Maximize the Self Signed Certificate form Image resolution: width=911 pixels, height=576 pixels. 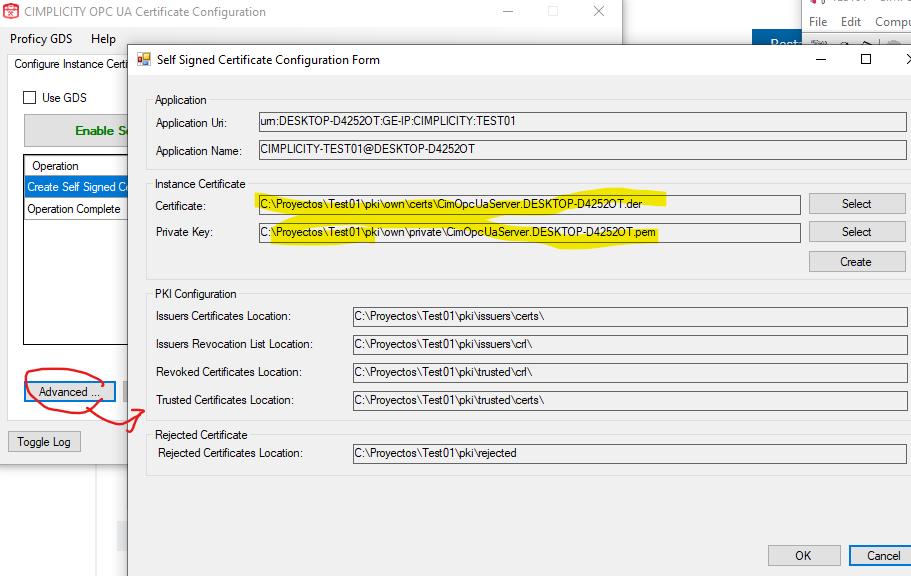tap(866, 59)
